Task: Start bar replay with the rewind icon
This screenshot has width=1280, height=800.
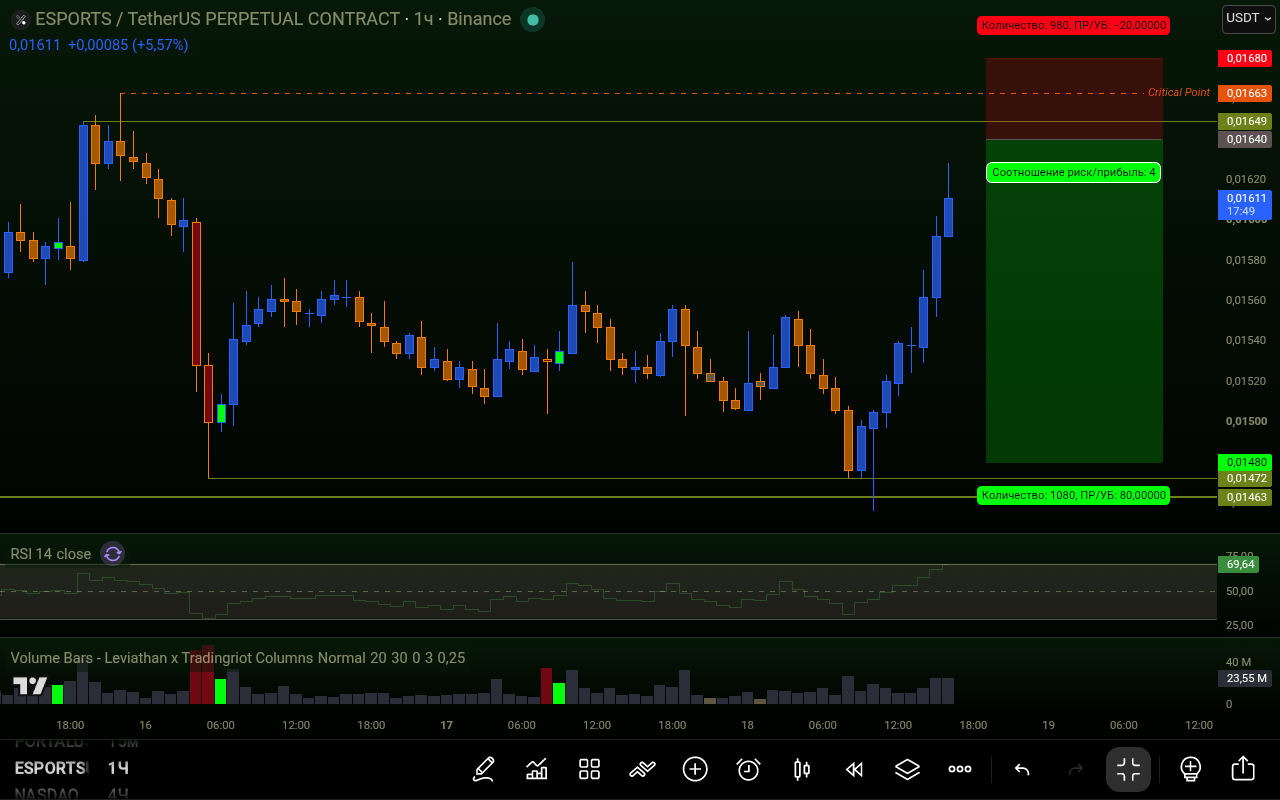Action: click(x=854, y=769)
